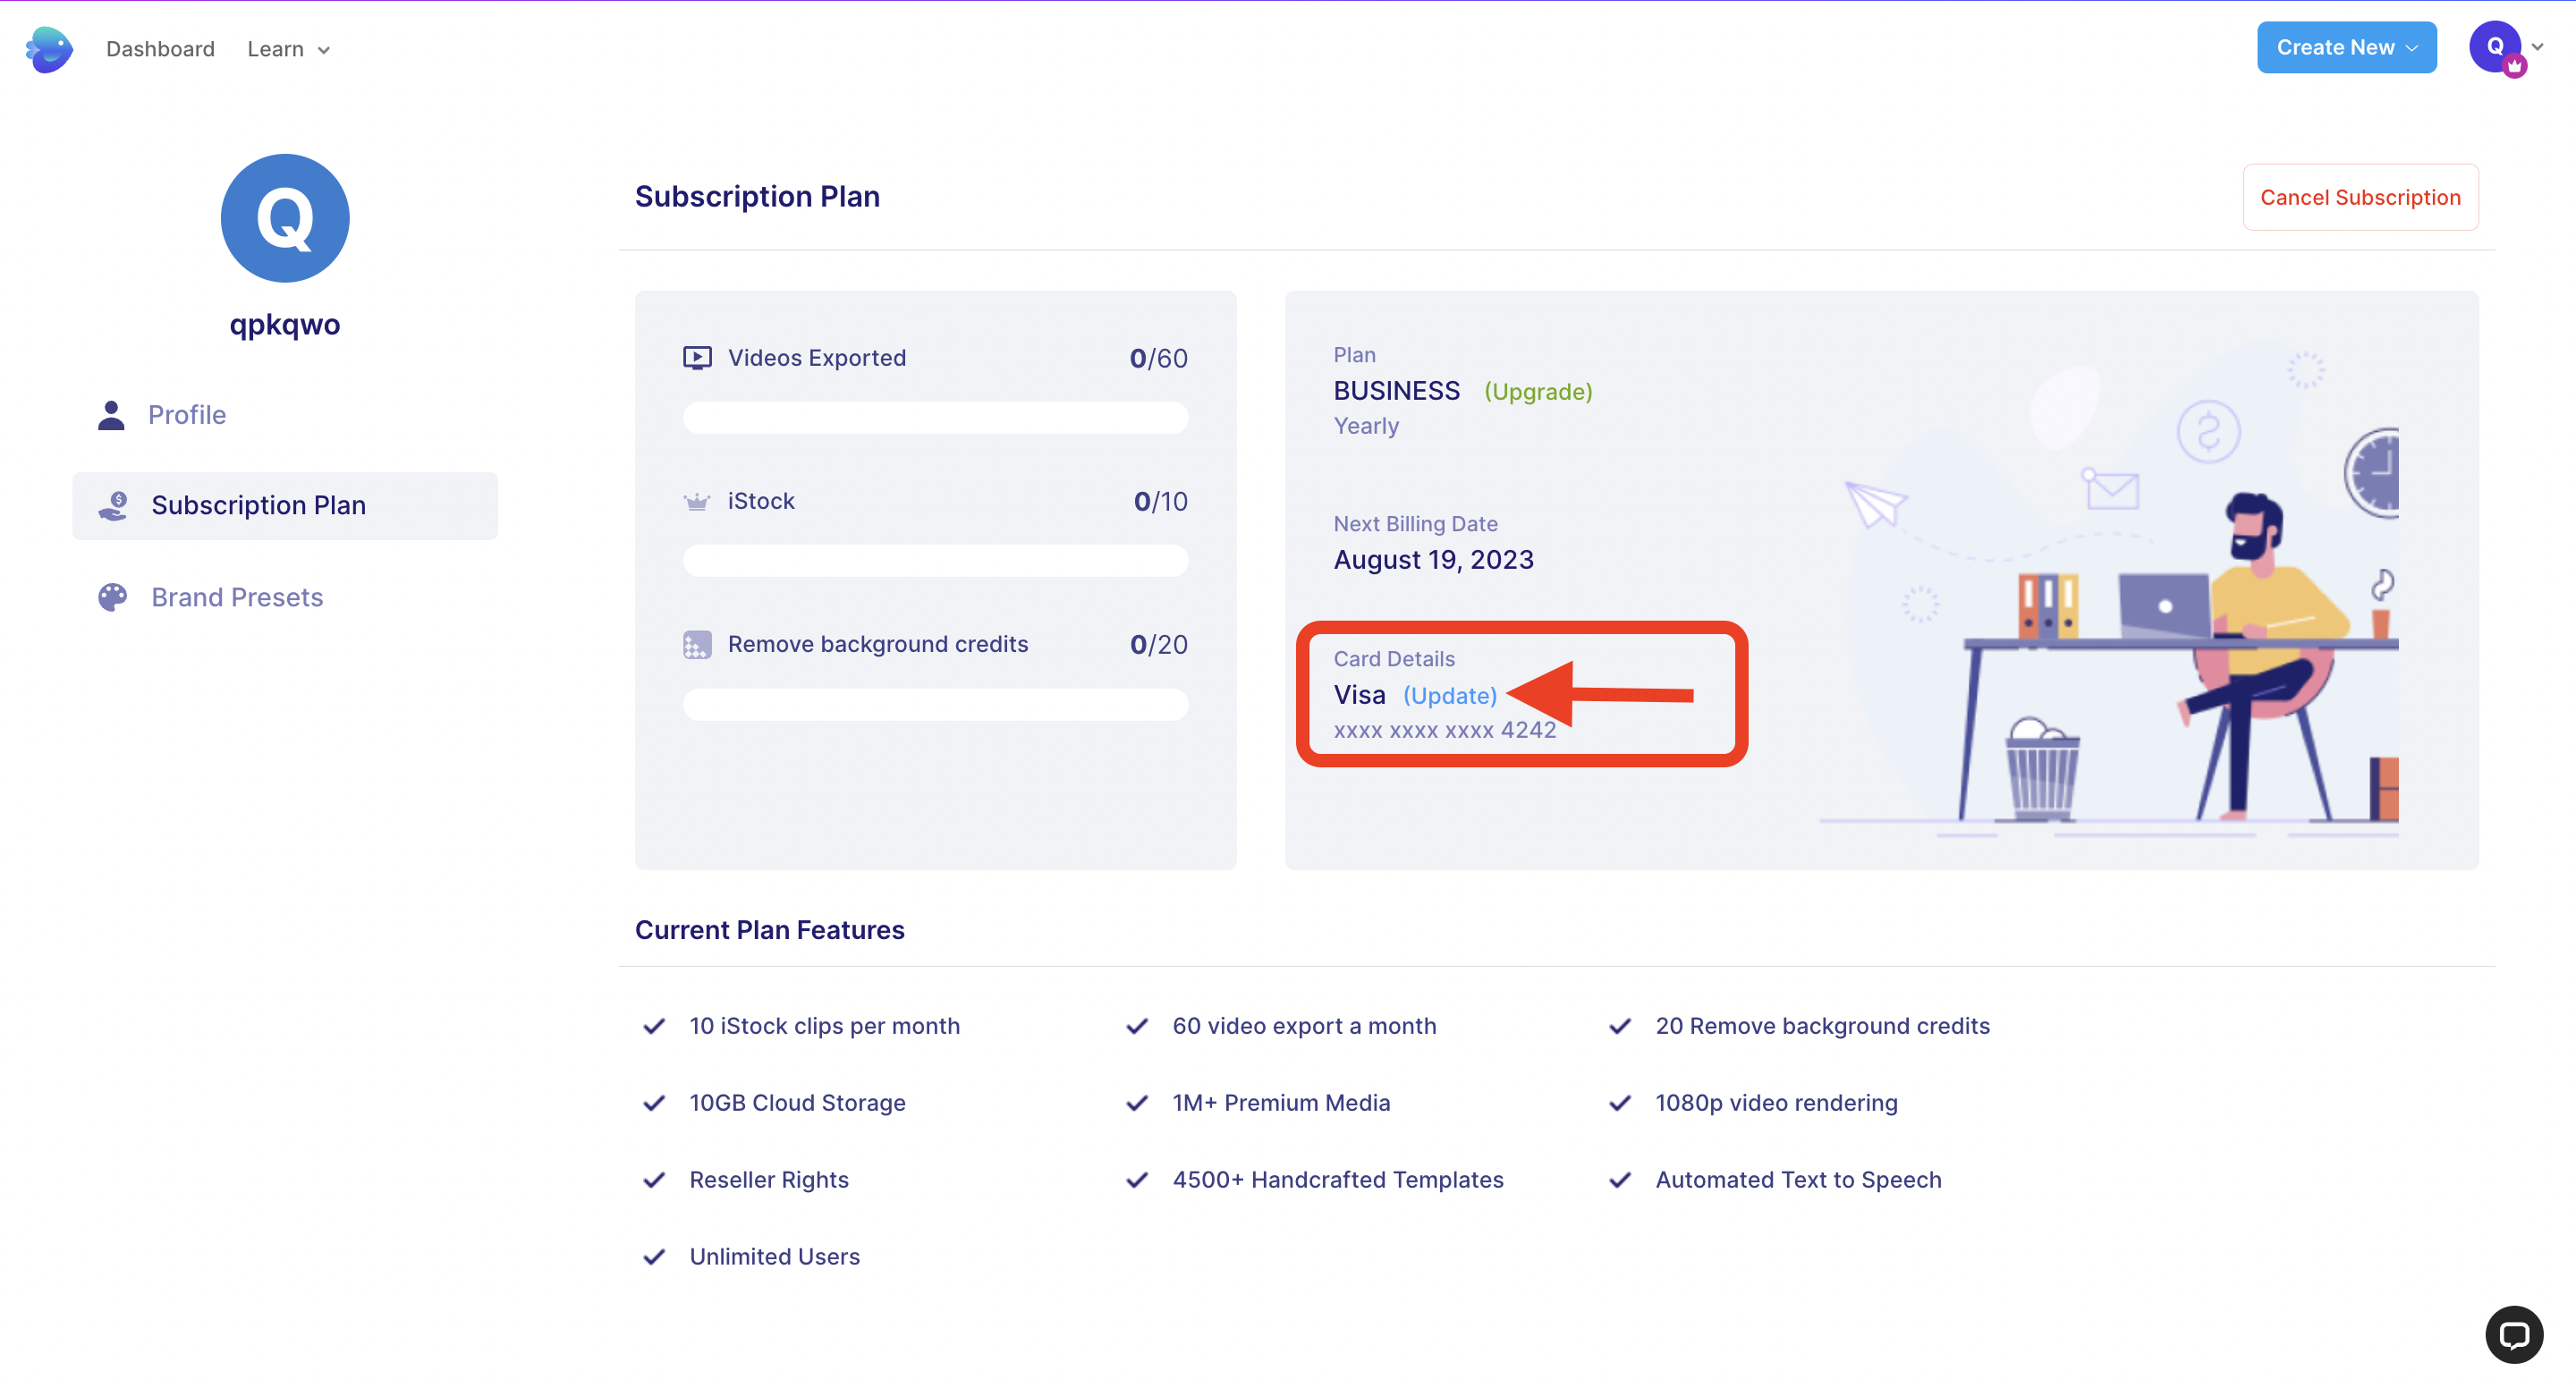This screenshot has width=2576, height=1388.
Task: Open the live chat bubble icon
Action: [2513, 1334]
